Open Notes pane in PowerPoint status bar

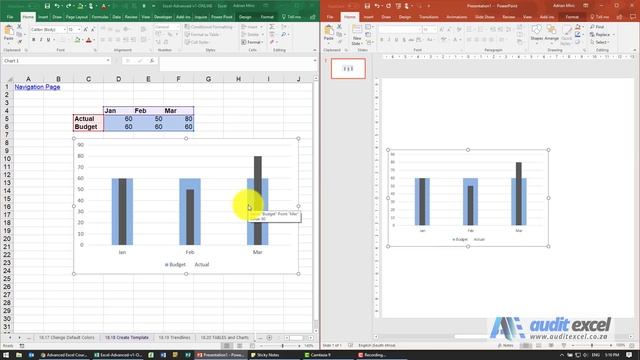click(x=506, y=346)
